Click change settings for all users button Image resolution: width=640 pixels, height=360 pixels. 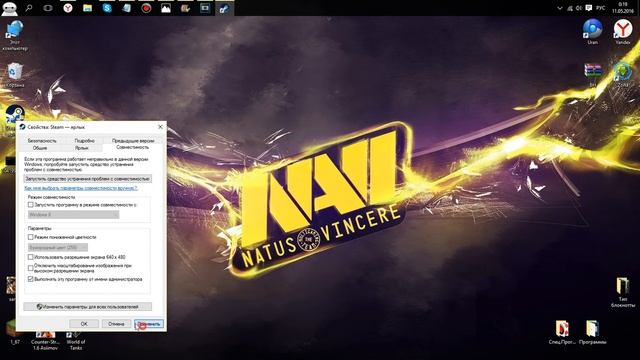click(x=88, y=307)
